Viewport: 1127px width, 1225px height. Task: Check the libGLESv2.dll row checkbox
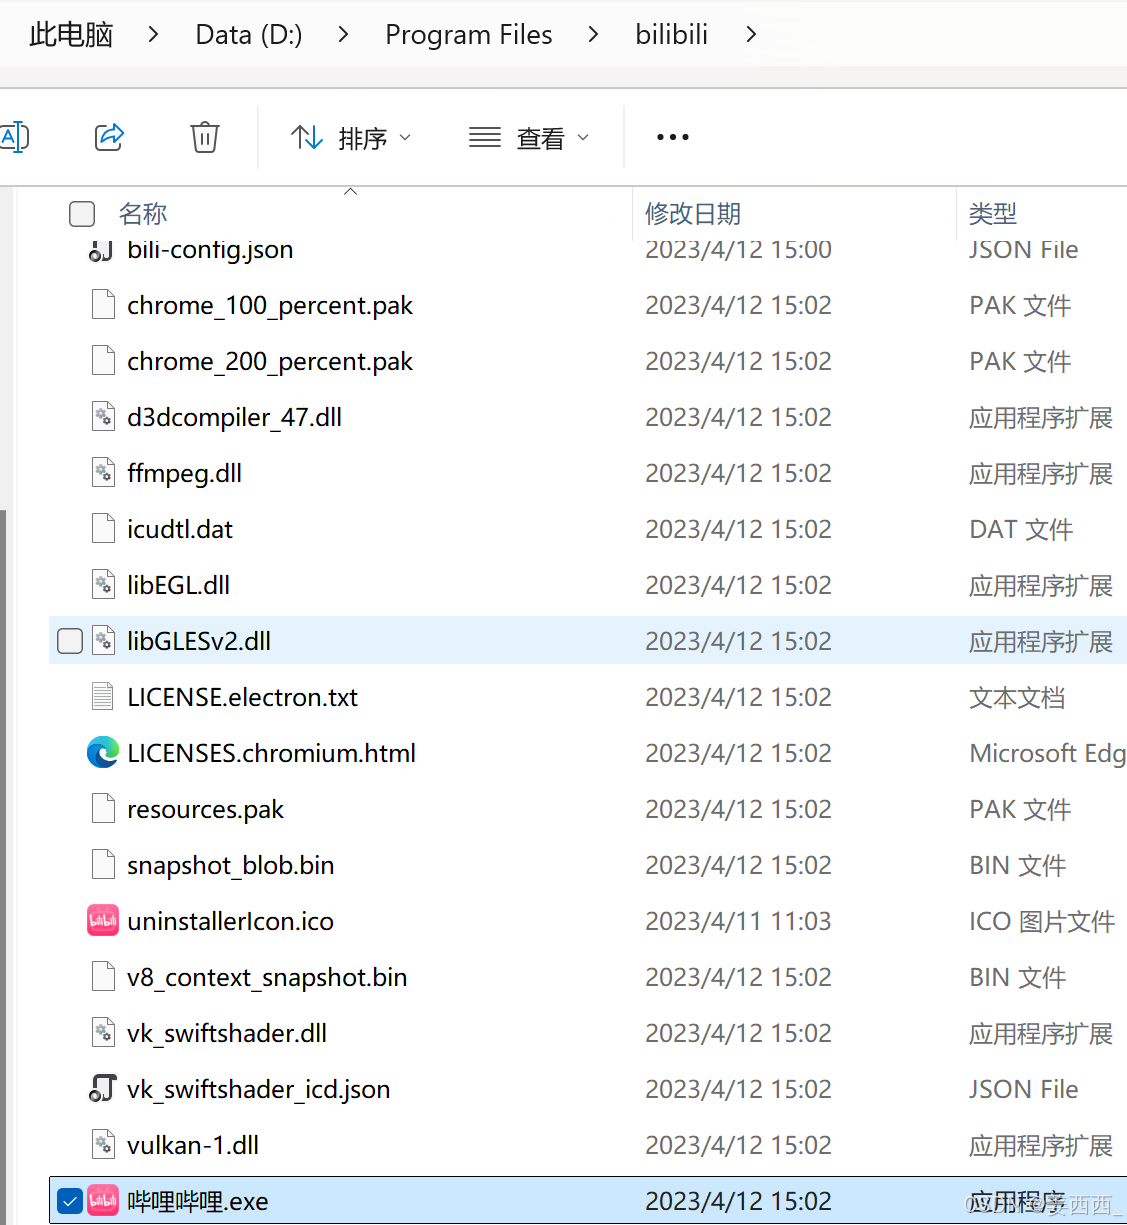(70, 641)
